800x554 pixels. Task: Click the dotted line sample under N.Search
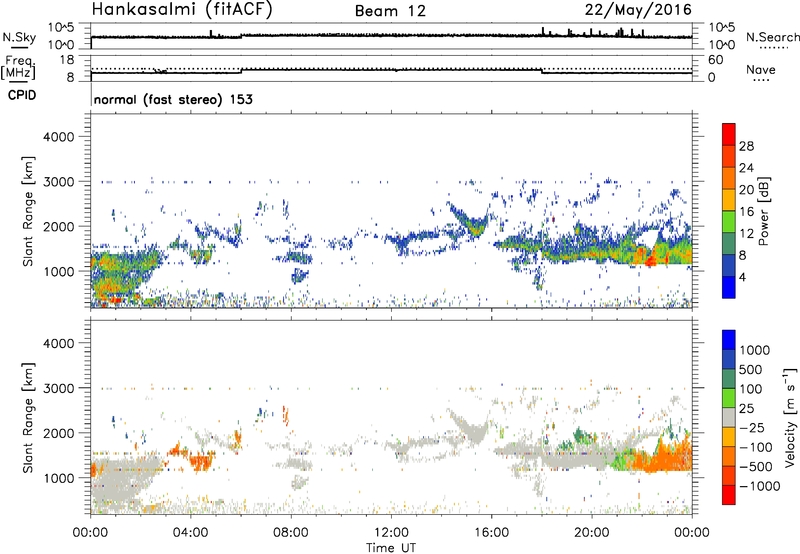(773, 48)
